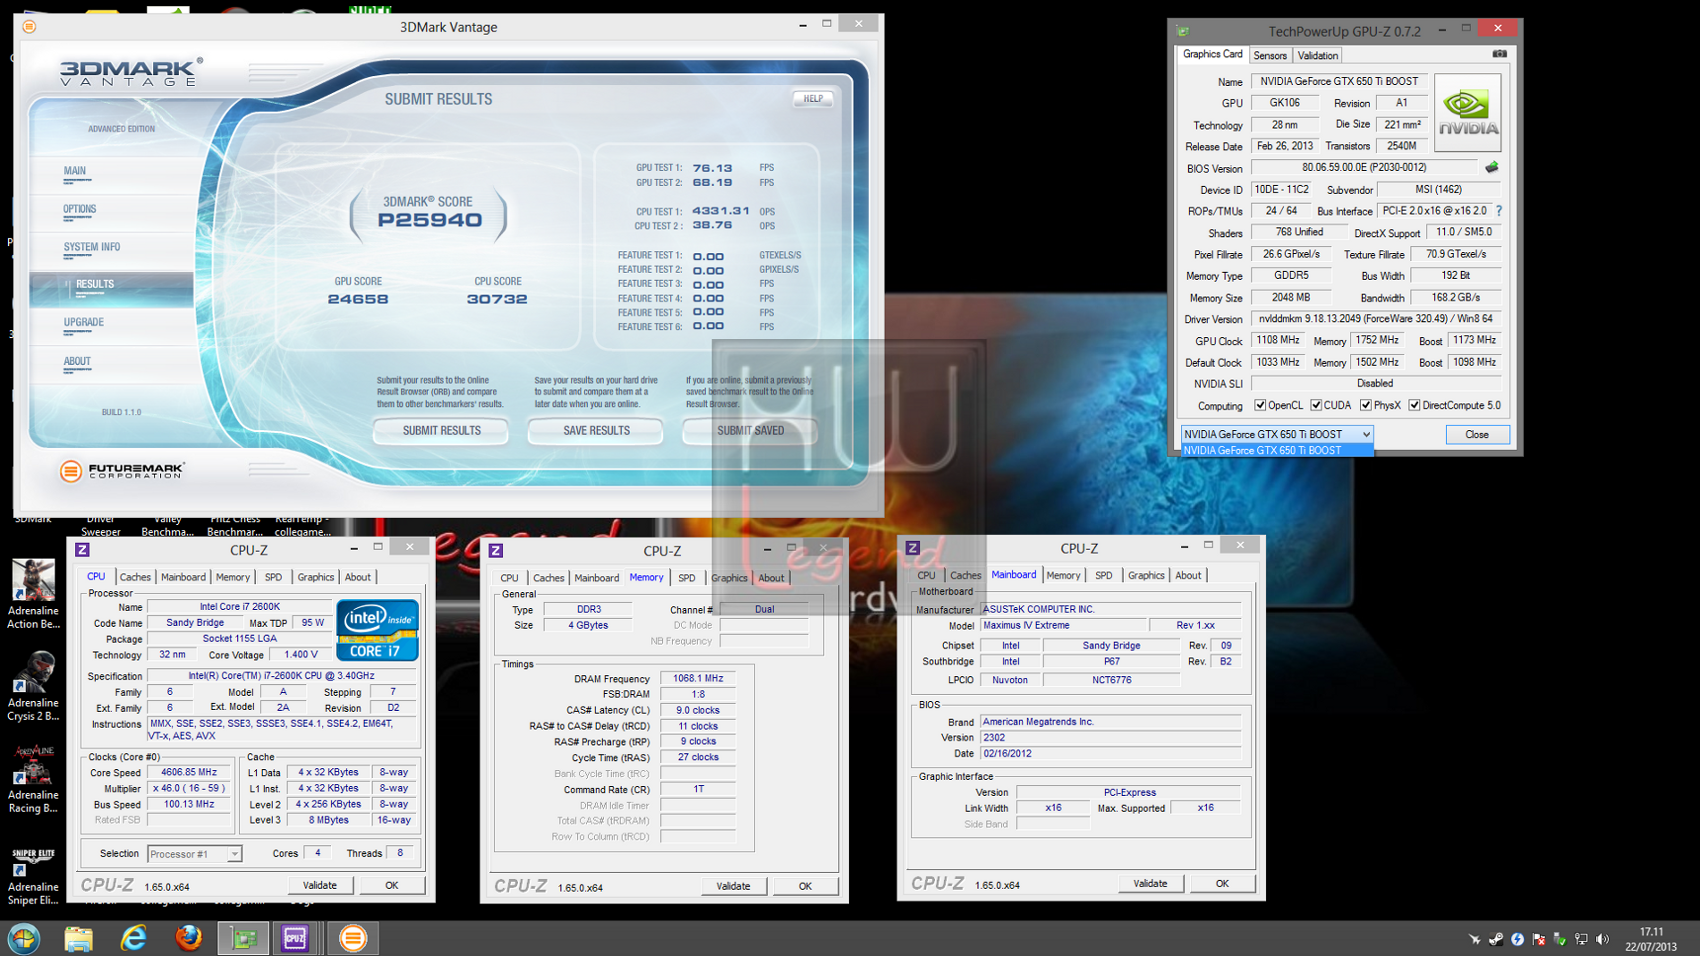Open the Validation tab in GPU-Z
Image resolution: width=1700 pixels, height=956 pixels.
(1317, 56)
